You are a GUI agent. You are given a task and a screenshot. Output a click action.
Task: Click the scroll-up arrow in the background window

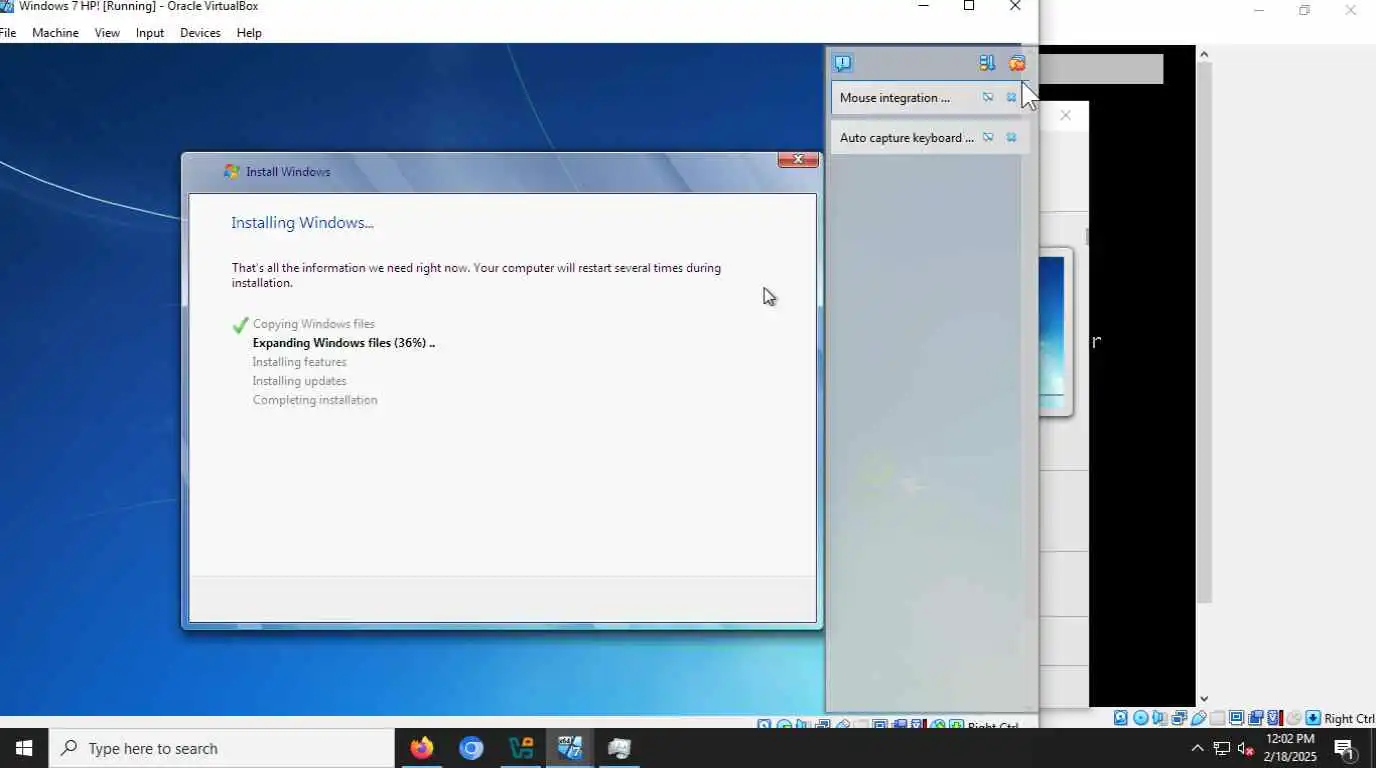pos(1204,54)
